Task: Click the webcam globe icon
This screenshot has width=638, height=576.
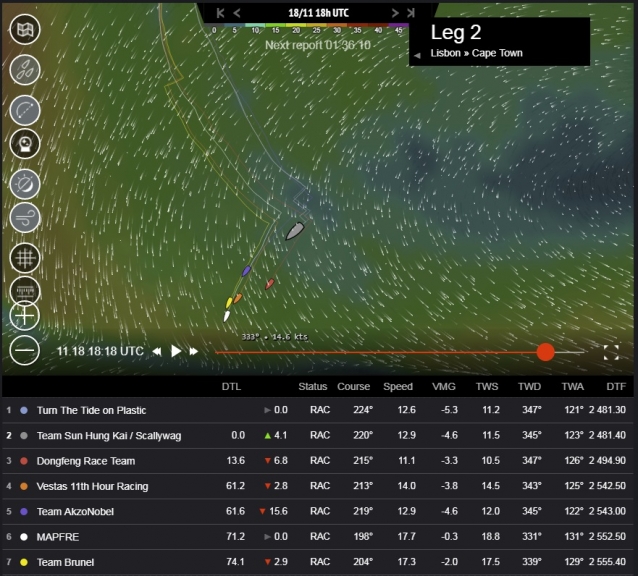Action: 25,144
